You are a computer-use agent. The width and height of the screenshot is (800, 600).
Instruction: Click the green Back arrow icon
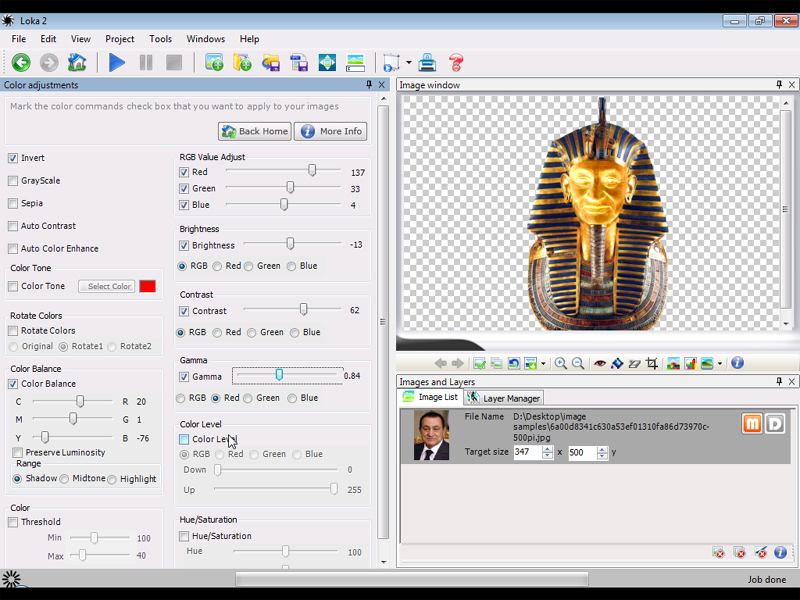click(21, 63)
